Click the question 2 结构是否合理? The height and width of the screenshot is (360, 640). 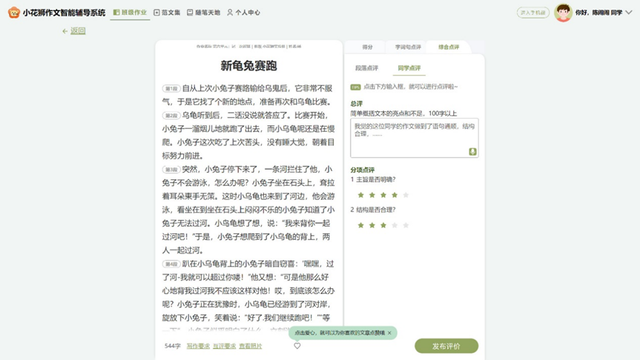[x=373, y=210]
